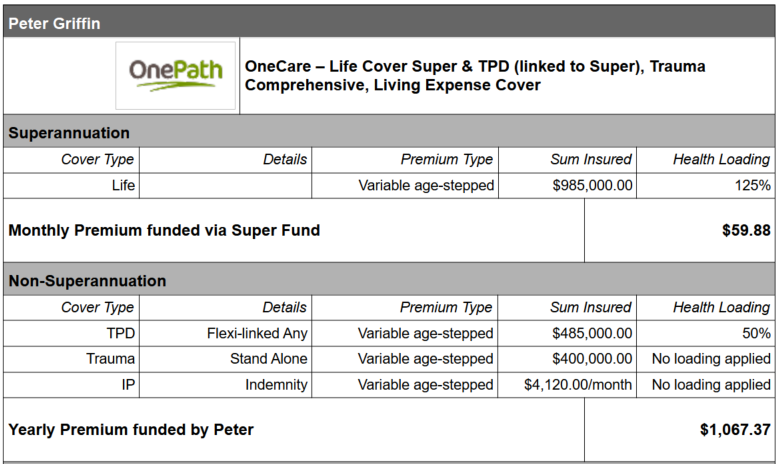Click the 50% TPD health loading cell
The width and height of the screenshot is (778, 464).
[755, 333]
